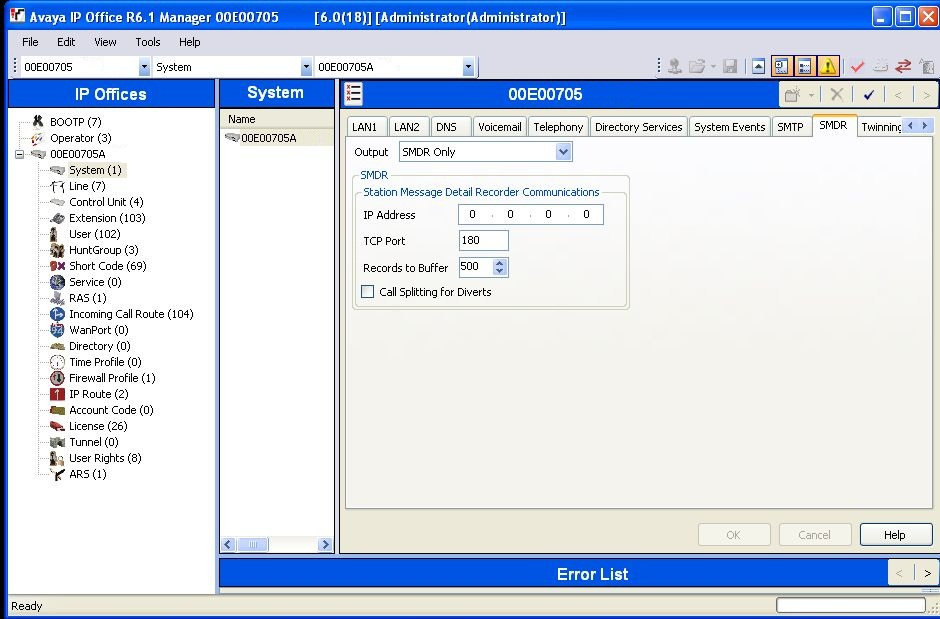Image resolution: width=940 pixels, height=619 pixels.
Task: Click the delete record X icon
Action: [x=837, y=95]
